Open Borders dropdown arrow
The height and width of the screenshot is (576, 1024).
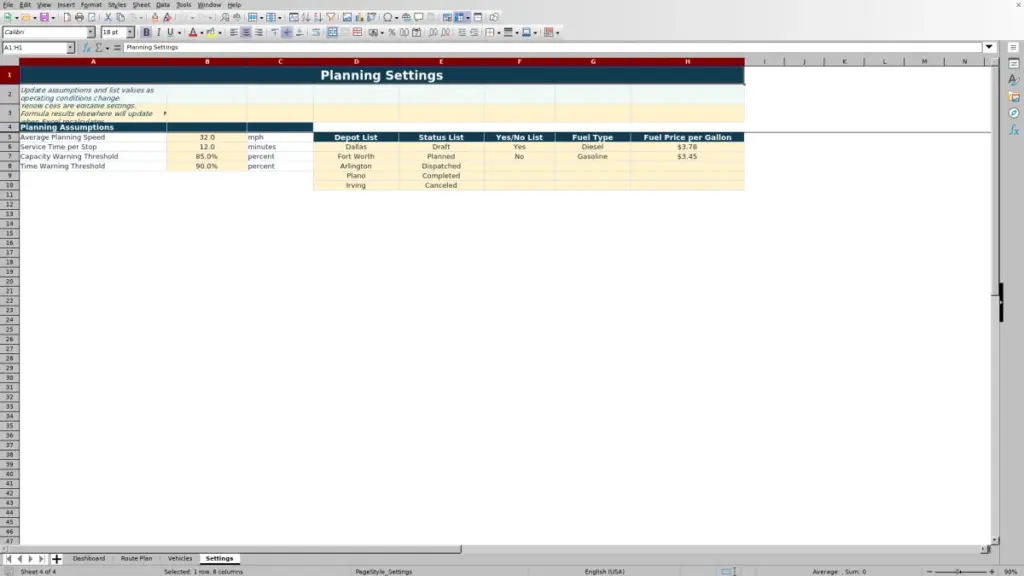pos(499,33)
